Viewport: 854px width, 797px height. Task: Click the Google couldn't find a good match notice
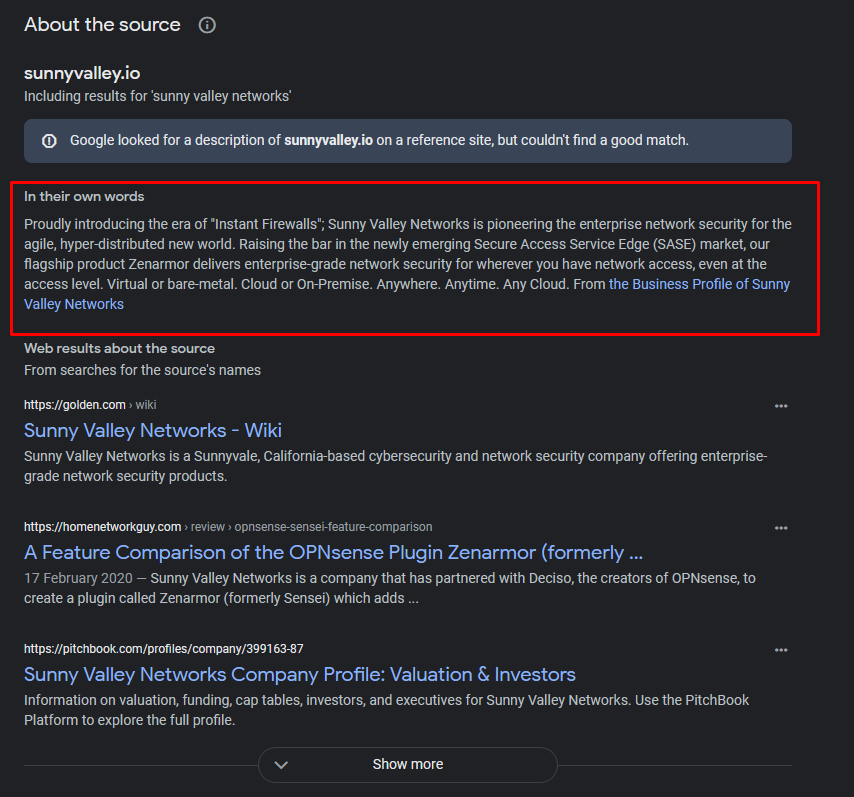(x=408, y=141)
